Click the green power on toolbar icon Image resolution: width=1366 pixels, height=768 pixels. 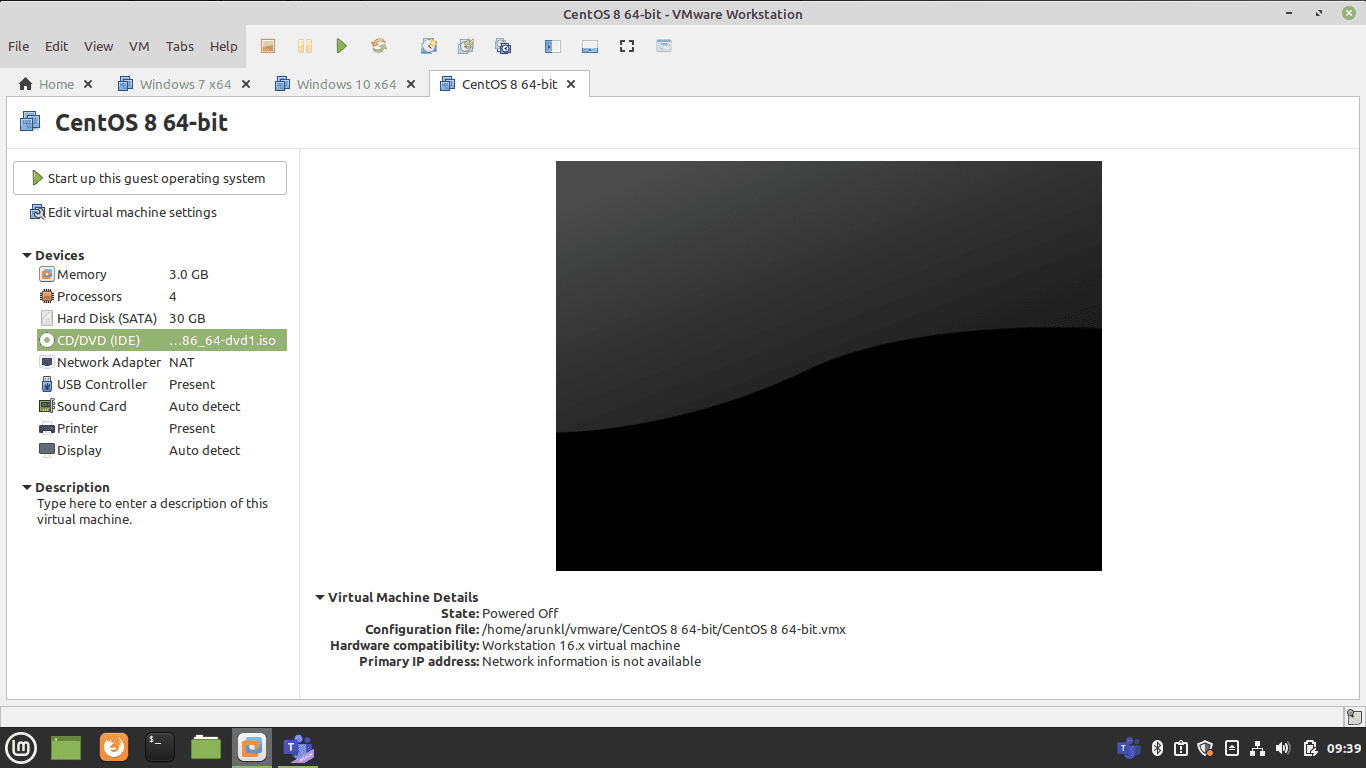pyautogui.click(x=342, y=46)
